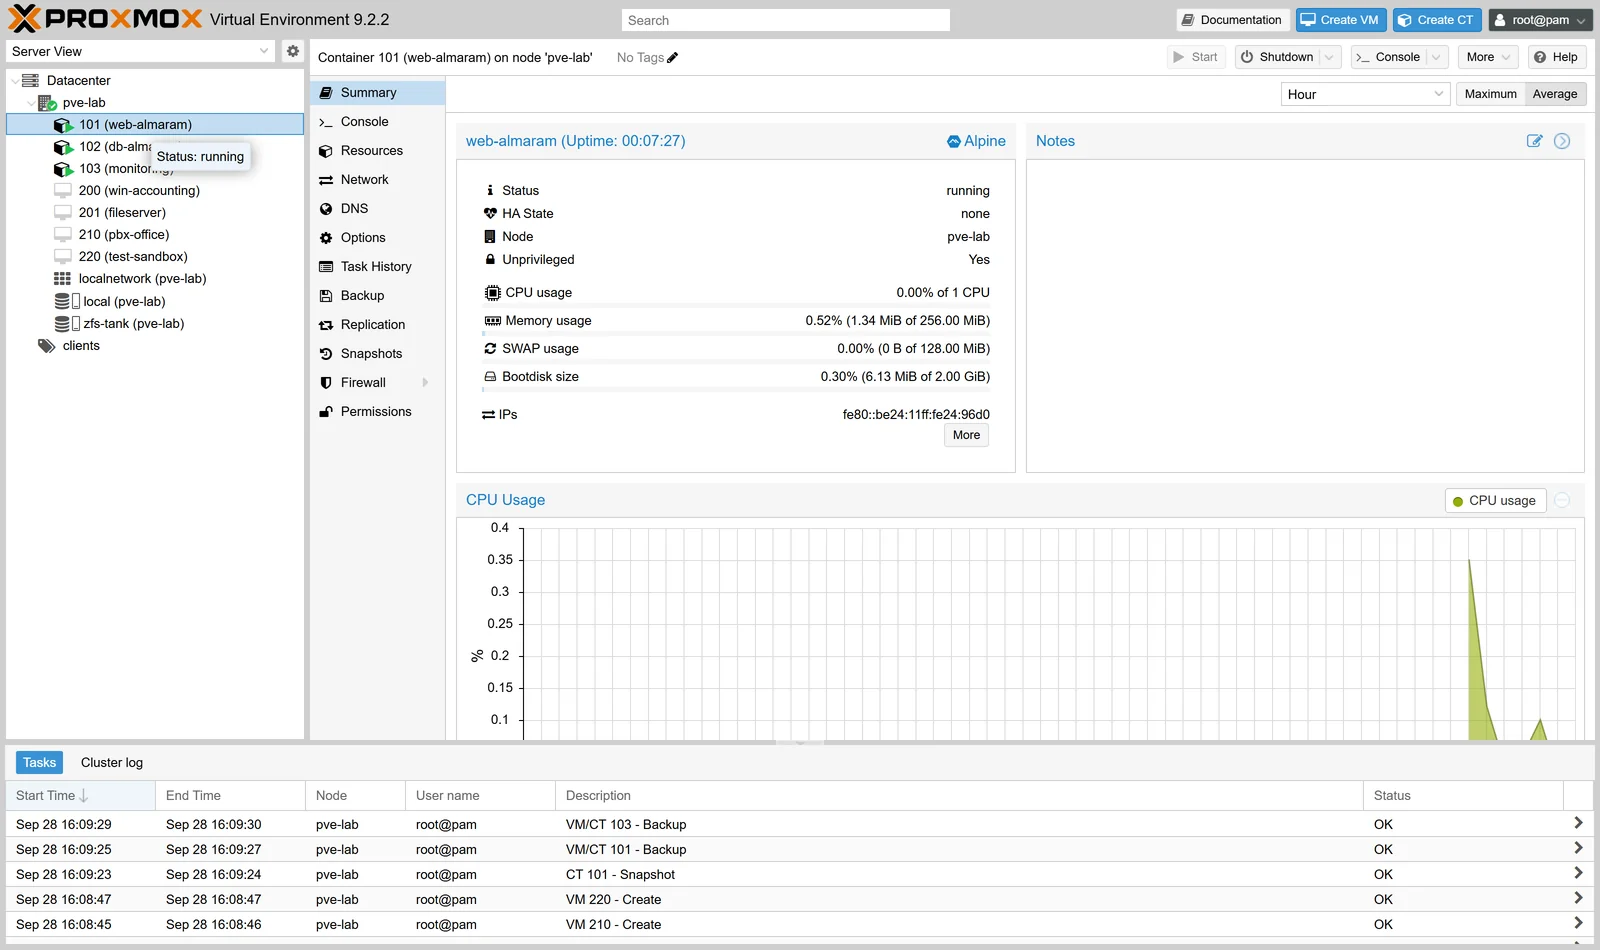
Task: Edit the Notes panel
Action: 1535,141
